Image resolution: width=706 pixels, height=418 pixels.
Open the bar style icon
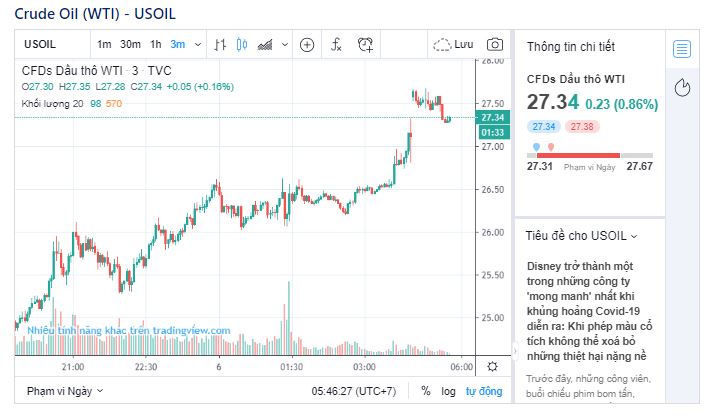click(219, 44)
